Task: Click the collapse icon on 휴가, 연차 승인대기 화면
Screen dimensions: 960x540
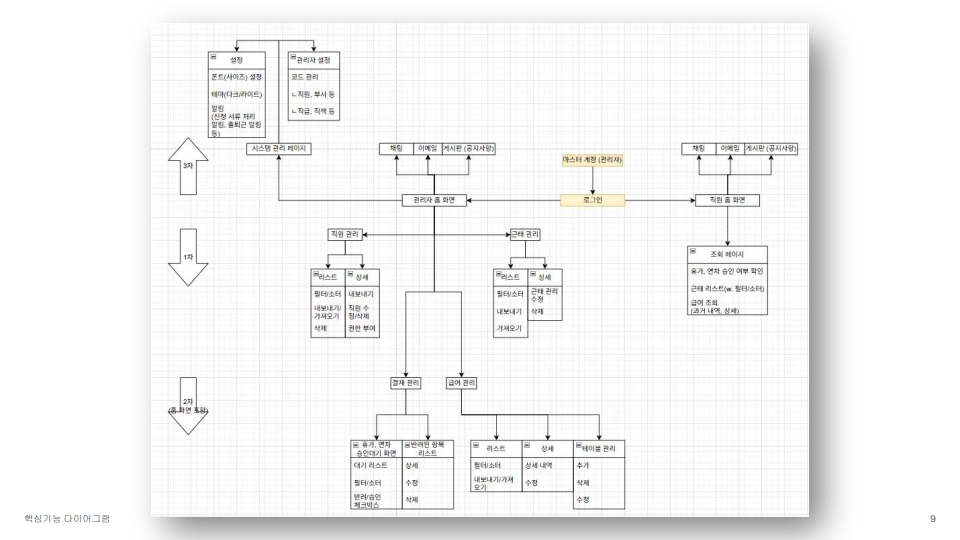Action: coord(356,444)
